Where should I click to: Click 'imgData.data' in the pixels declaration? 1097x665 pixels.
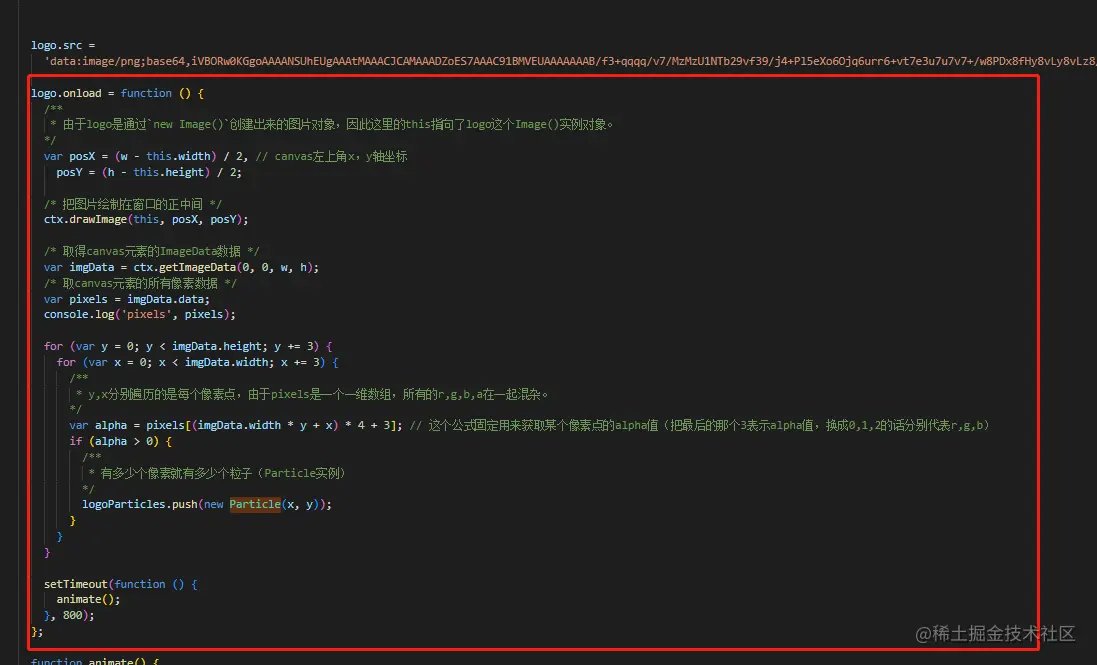166,299
